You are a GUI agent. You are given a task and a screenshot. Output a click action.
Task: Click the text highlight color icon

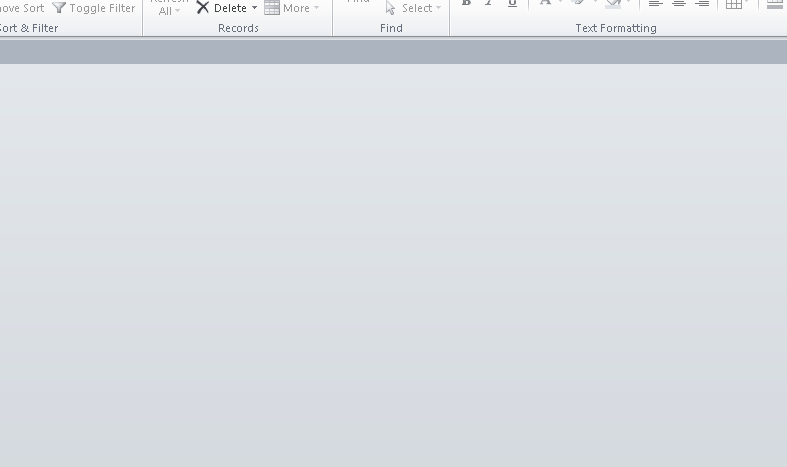[578, 4]
